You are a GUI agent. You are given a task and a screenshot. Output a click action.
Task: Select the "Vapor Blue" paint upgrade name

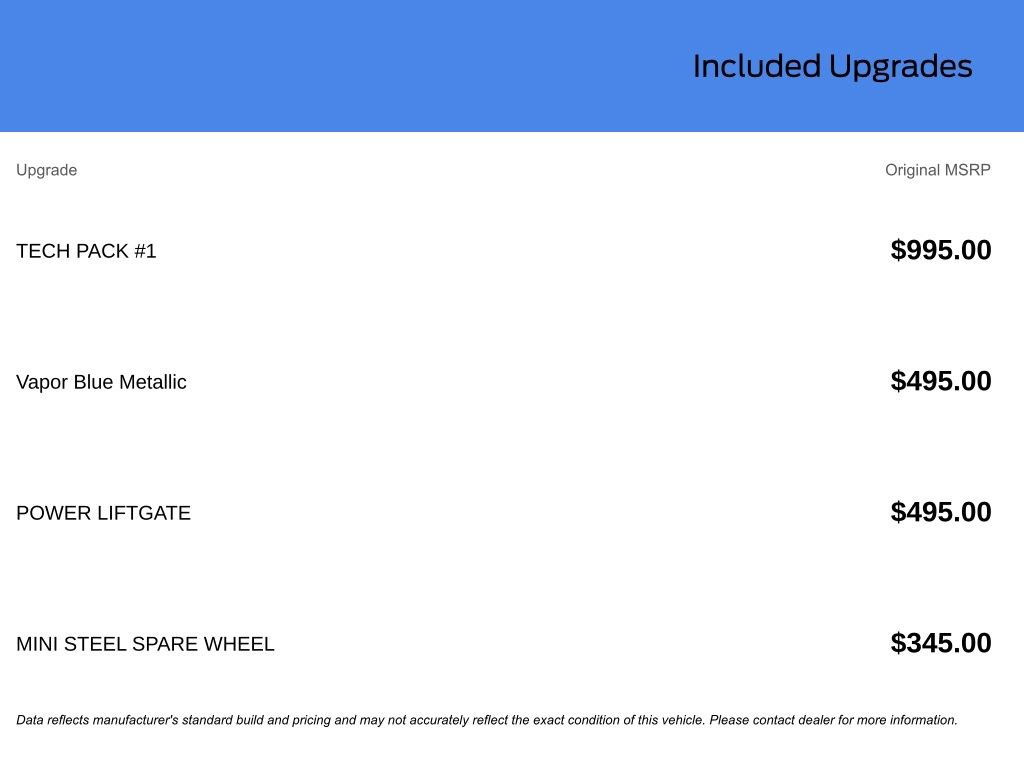[65, 382]
